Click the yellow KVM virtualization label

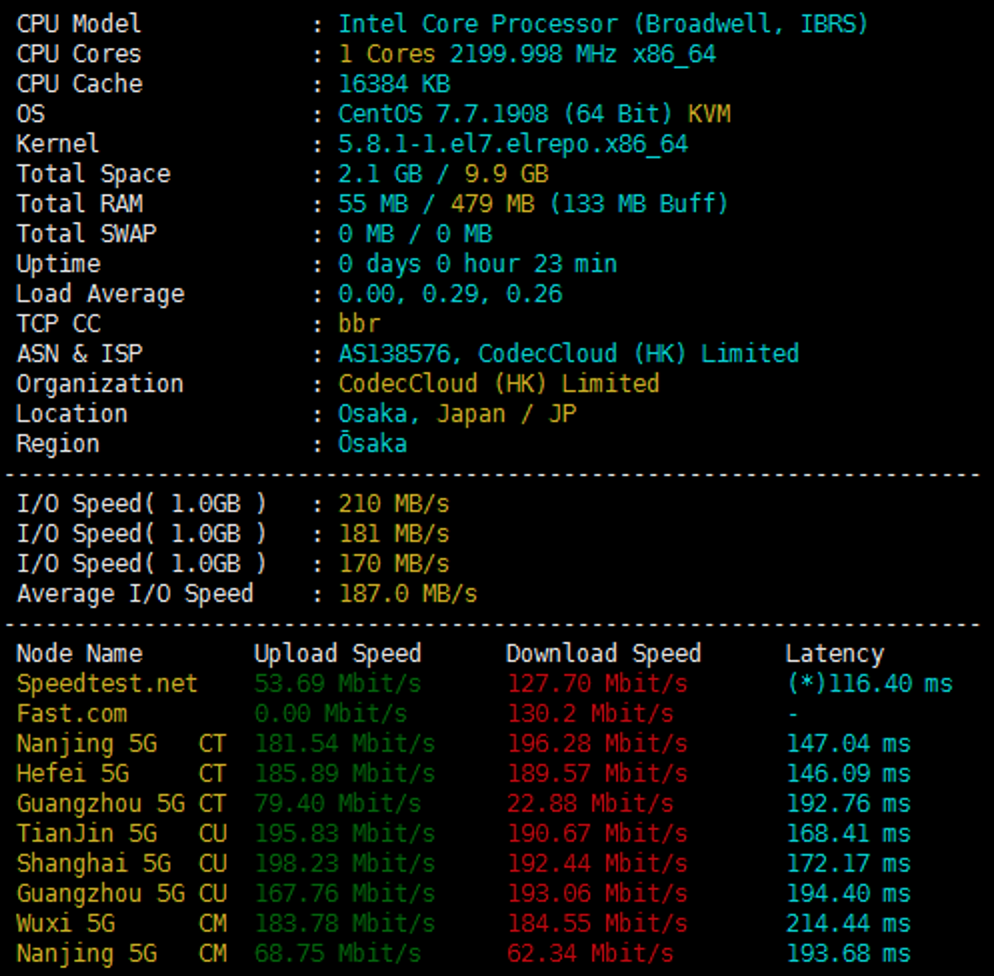[x=709, y=114]
